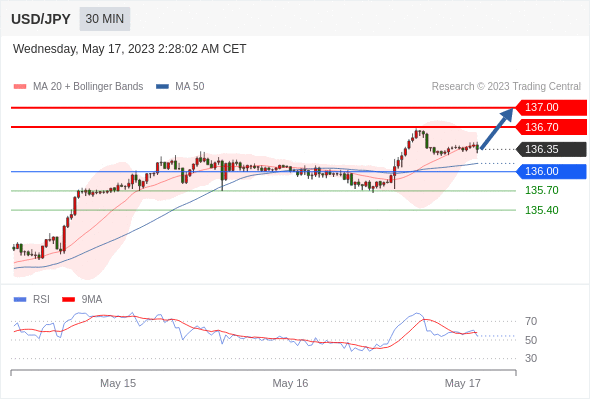
Task: Click the pink MA 20 color swatch
Action: pos(20,87)
